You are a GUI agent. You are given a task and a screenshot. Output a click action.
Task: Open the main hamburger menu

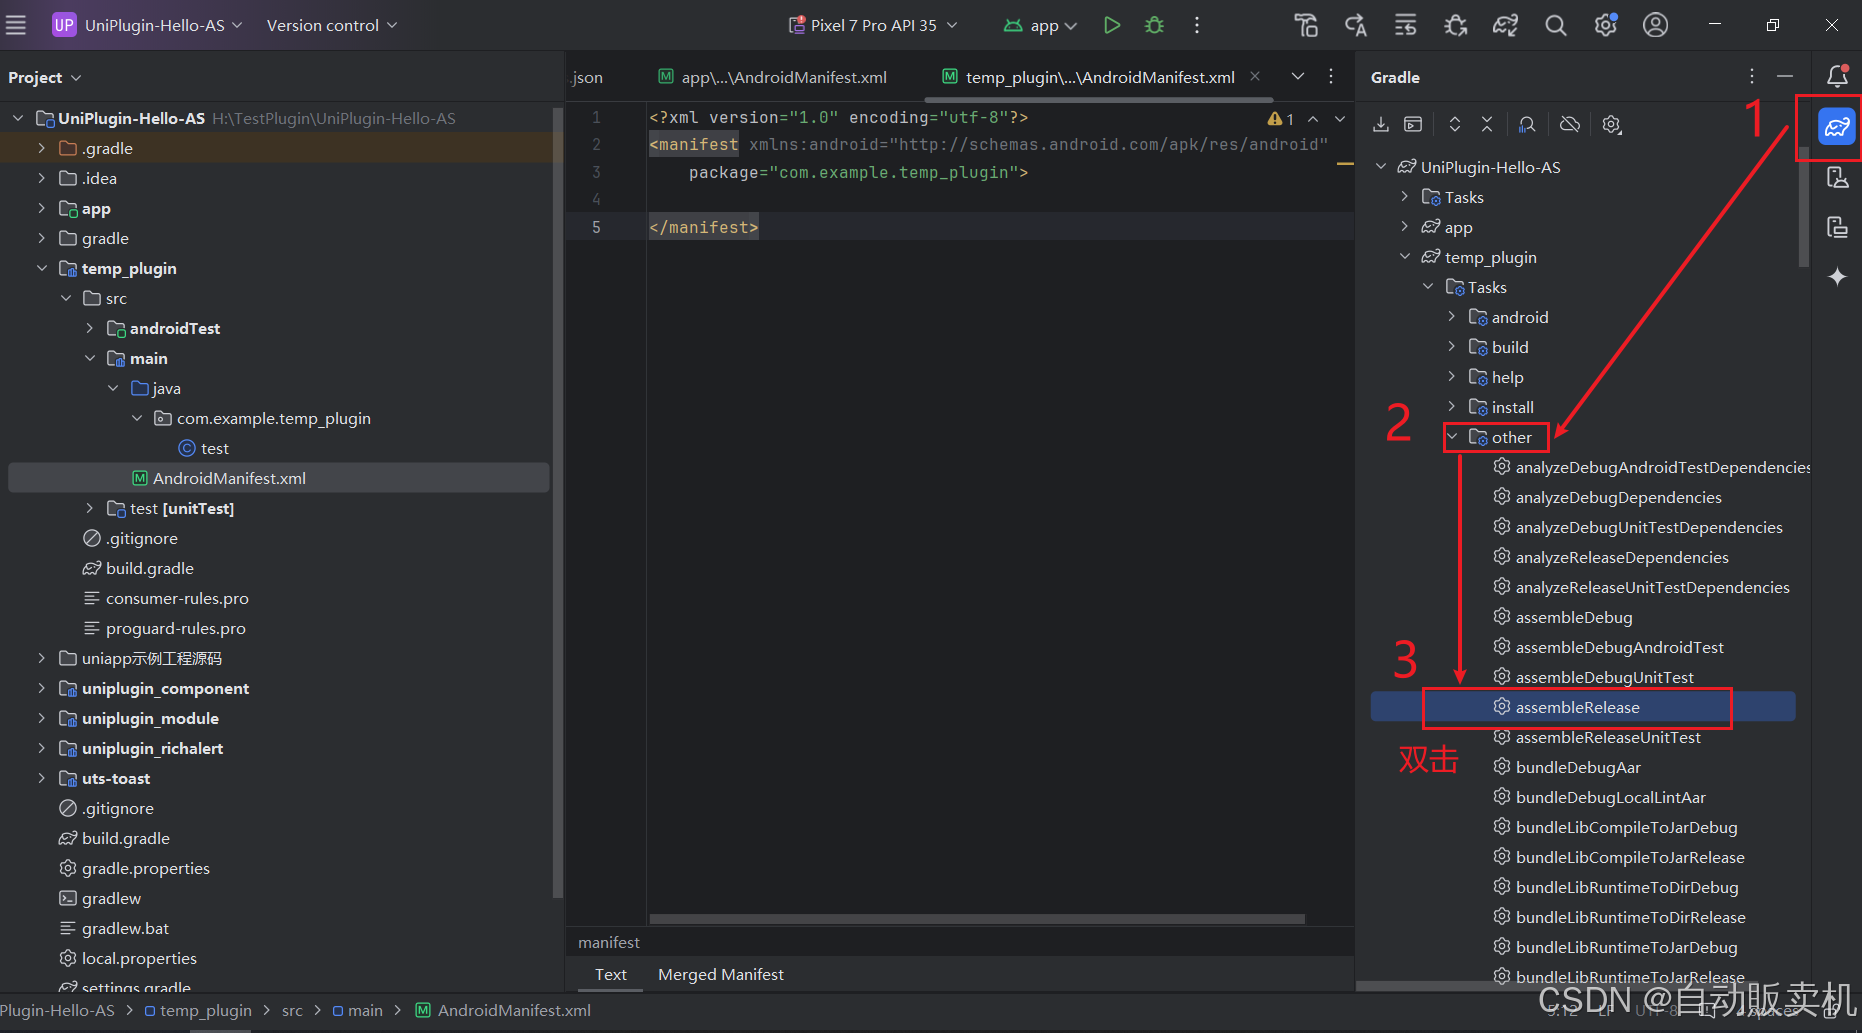pos(16,25)
